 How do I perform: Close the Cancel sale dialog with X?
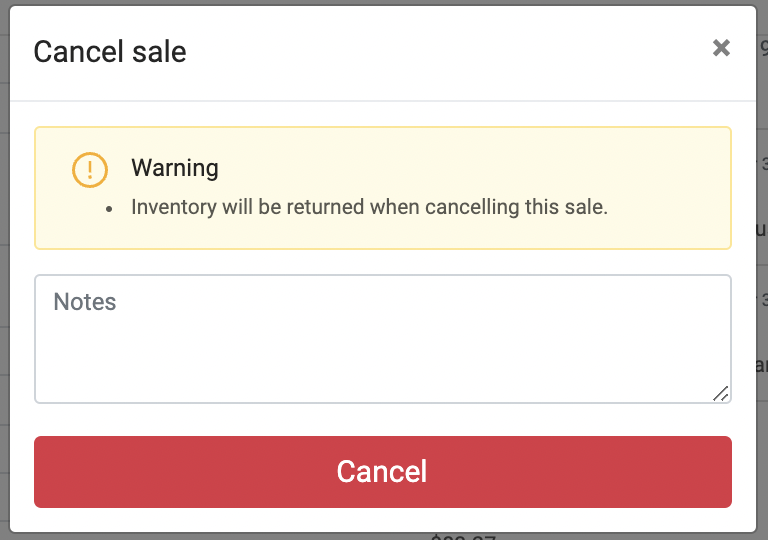721,48
